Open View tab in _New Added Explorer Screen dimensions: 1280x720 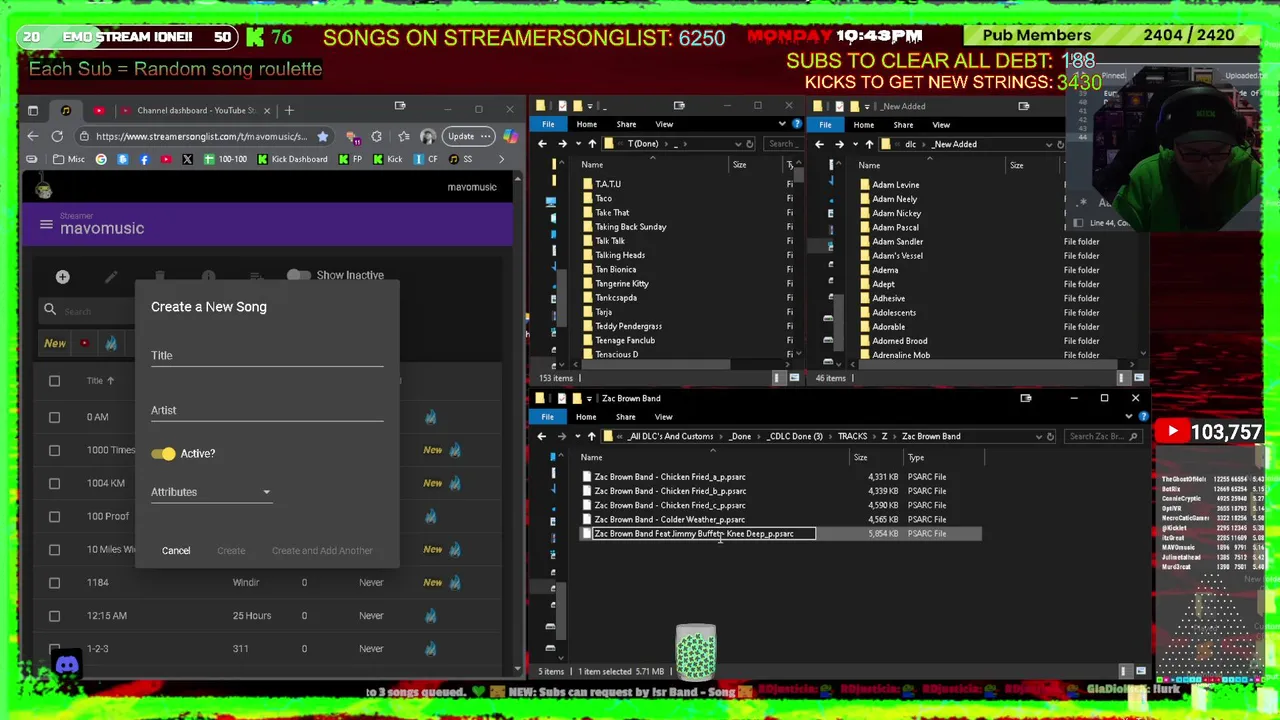[x=941, y=125]
